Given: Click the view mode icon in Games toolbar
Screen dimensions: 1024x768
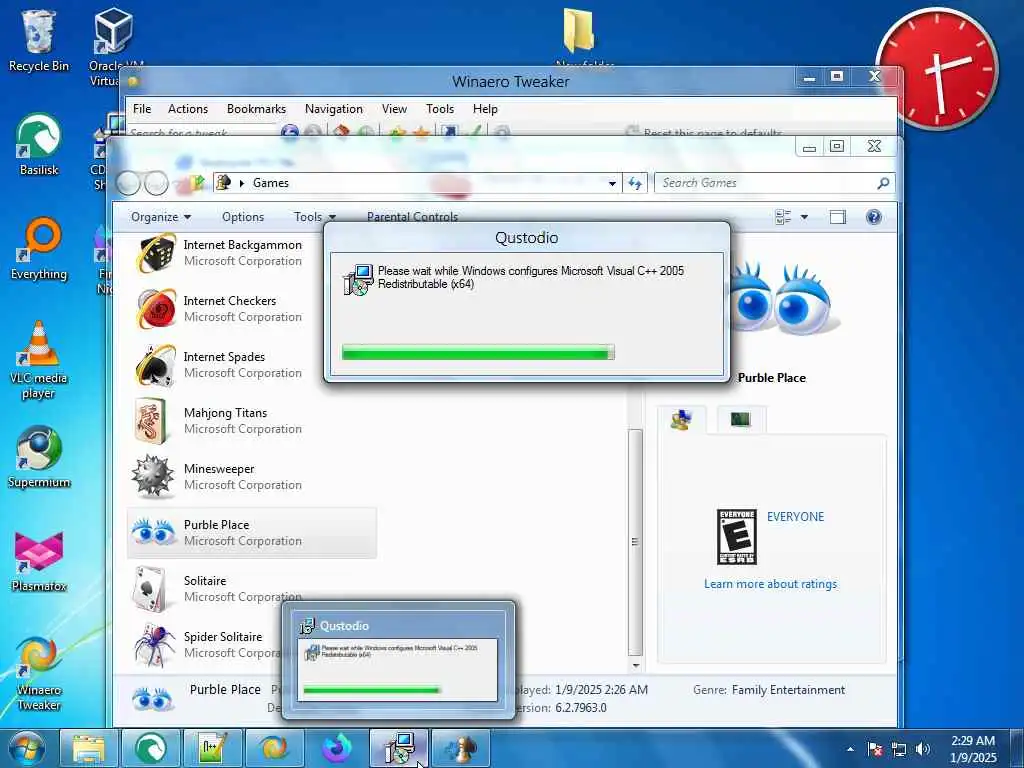Looking at the screenshot, I should pos(783,217).
